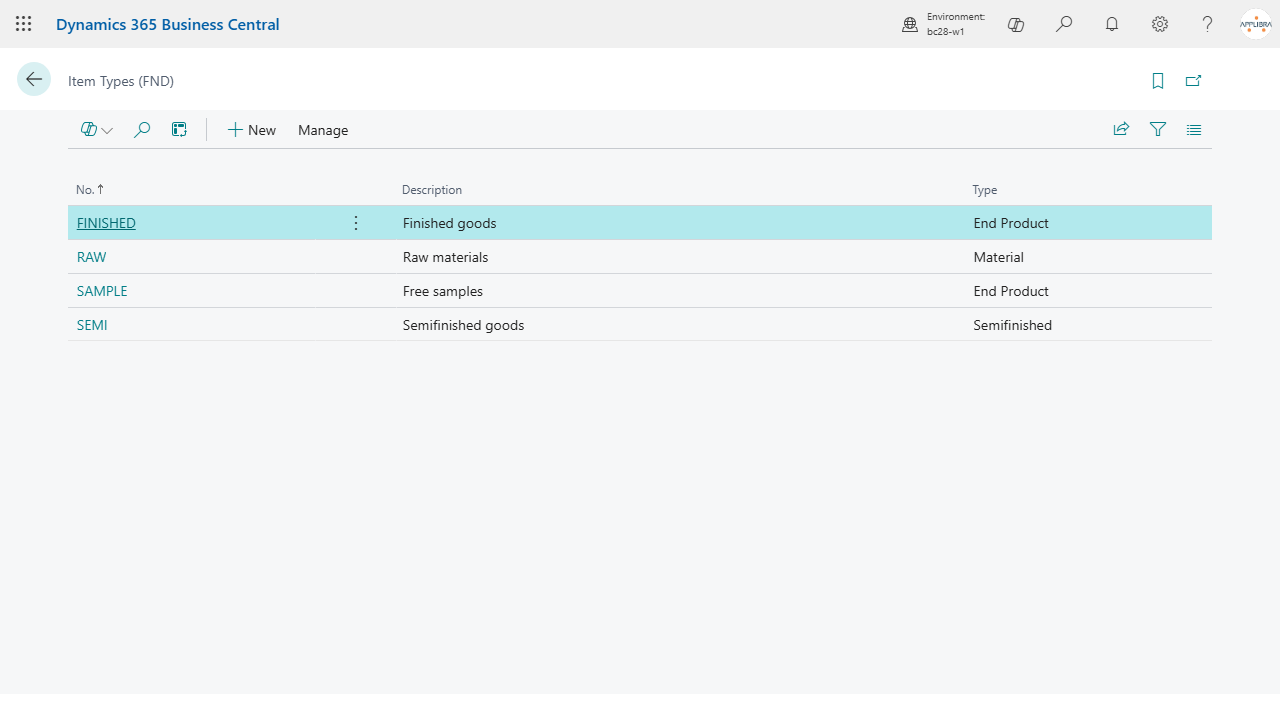
Task: Click New to add an item type
Action: click(x=252, y=130)
